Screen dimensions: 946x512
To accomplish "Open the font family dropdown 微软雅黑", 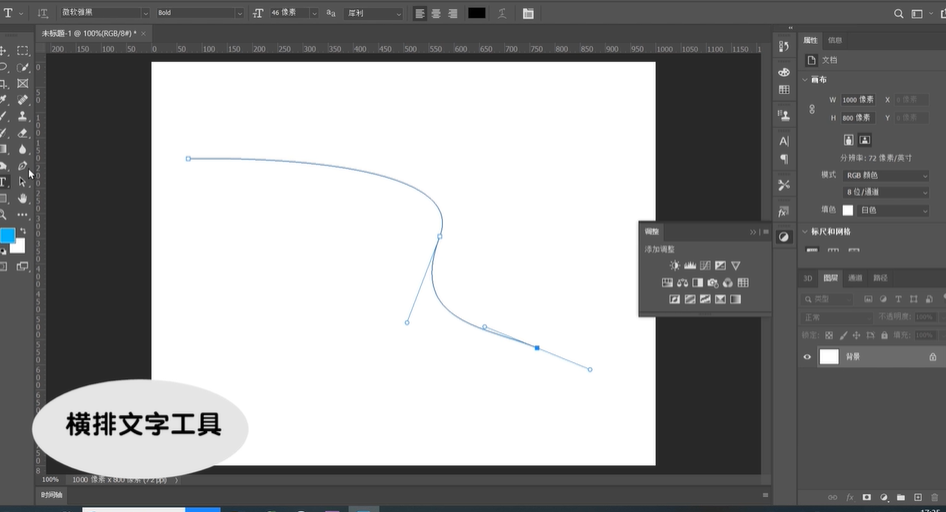I will (104, 13).
